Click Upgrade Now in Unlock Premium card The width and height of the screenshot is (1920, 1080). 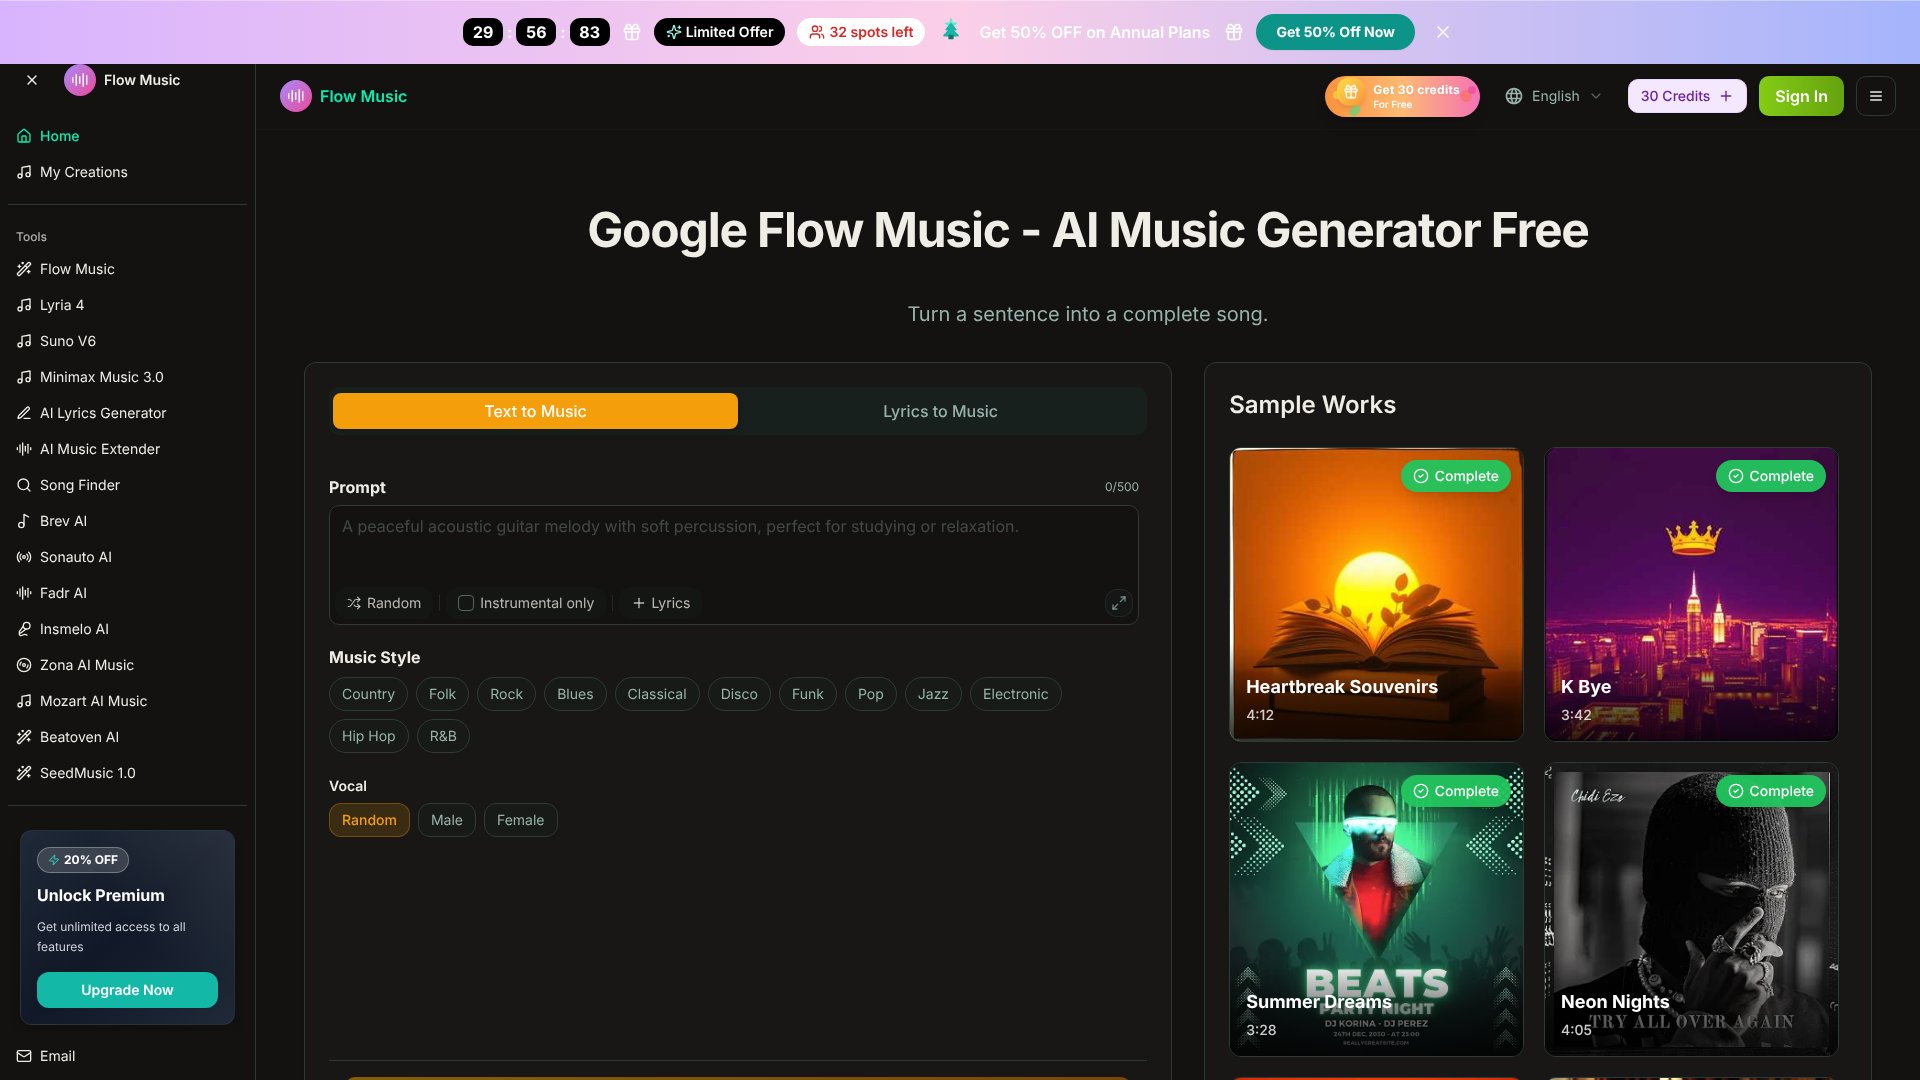tap(127, 990)
